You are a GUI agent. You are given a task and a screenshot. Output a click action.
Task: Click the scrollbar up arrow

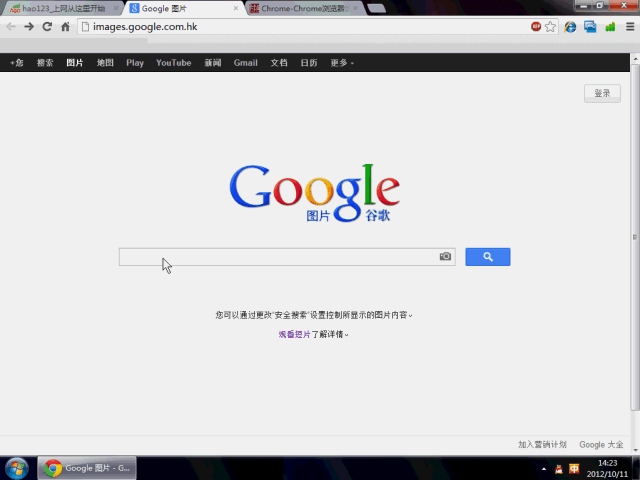pyautogui.click(x=635, y=58)
